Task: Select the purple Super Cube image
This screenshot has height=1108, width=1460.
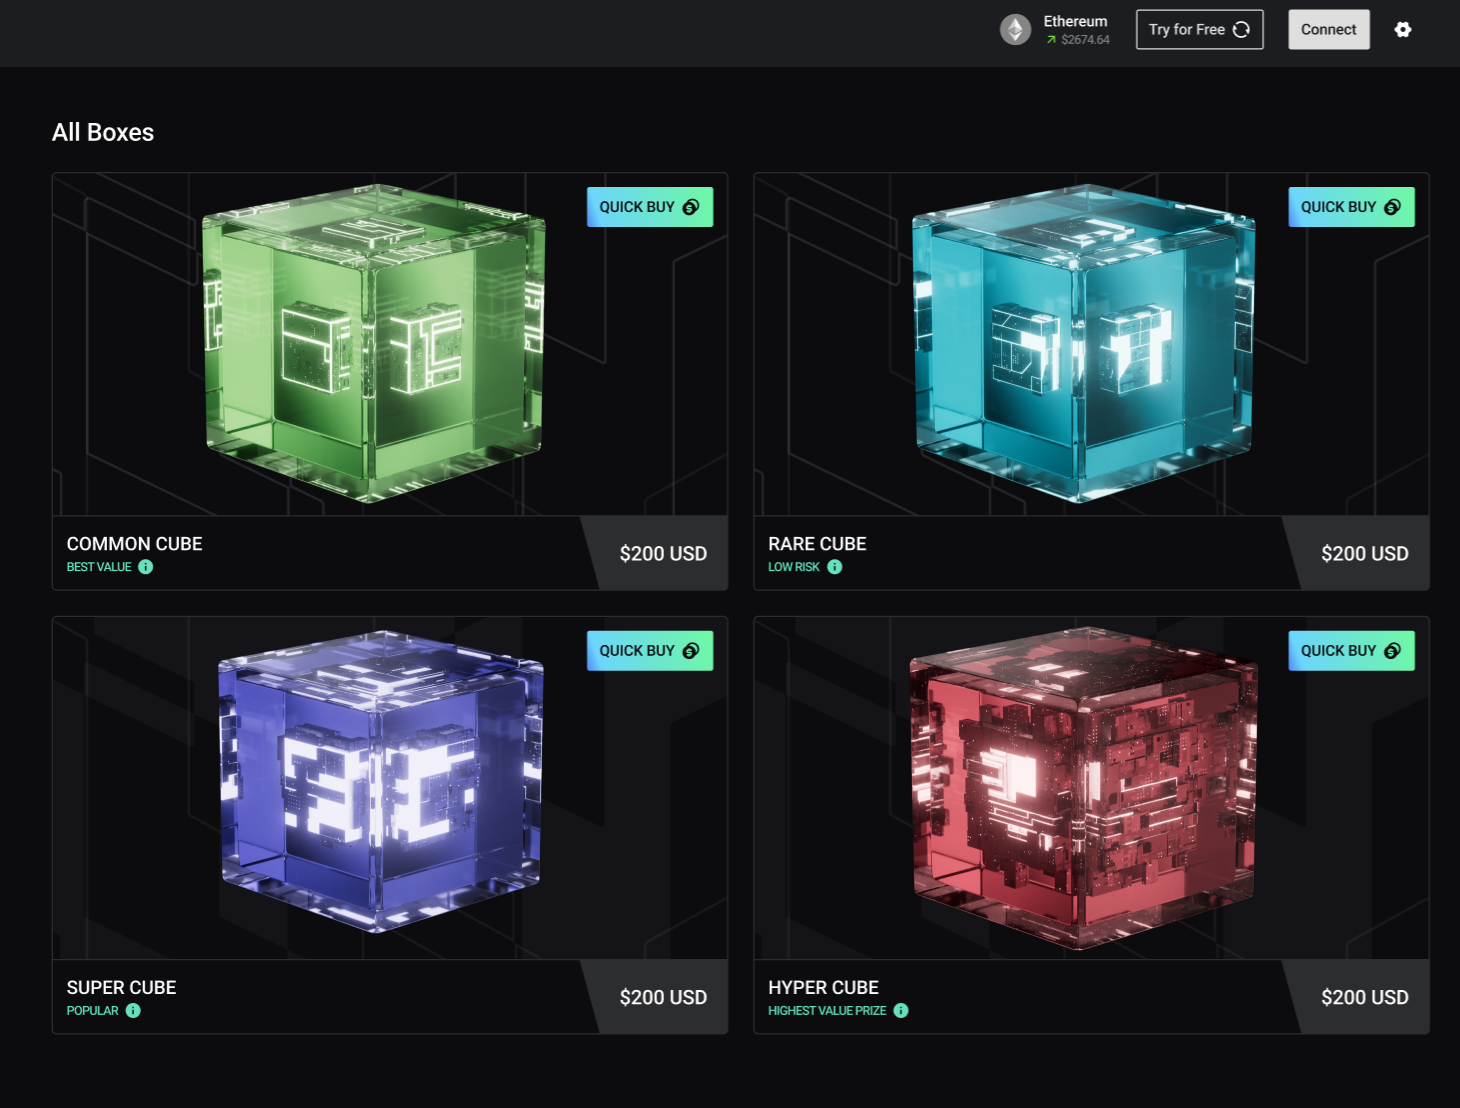Action: [381, 781]
